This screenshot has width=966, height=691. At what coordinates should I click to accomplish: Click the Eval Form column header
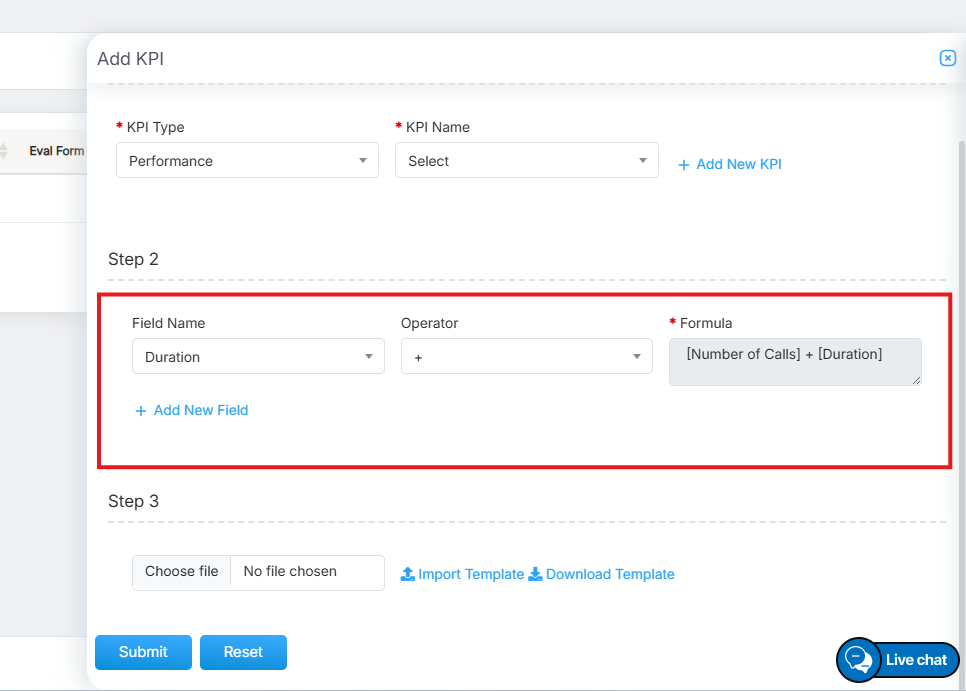(x=56, y=151)
